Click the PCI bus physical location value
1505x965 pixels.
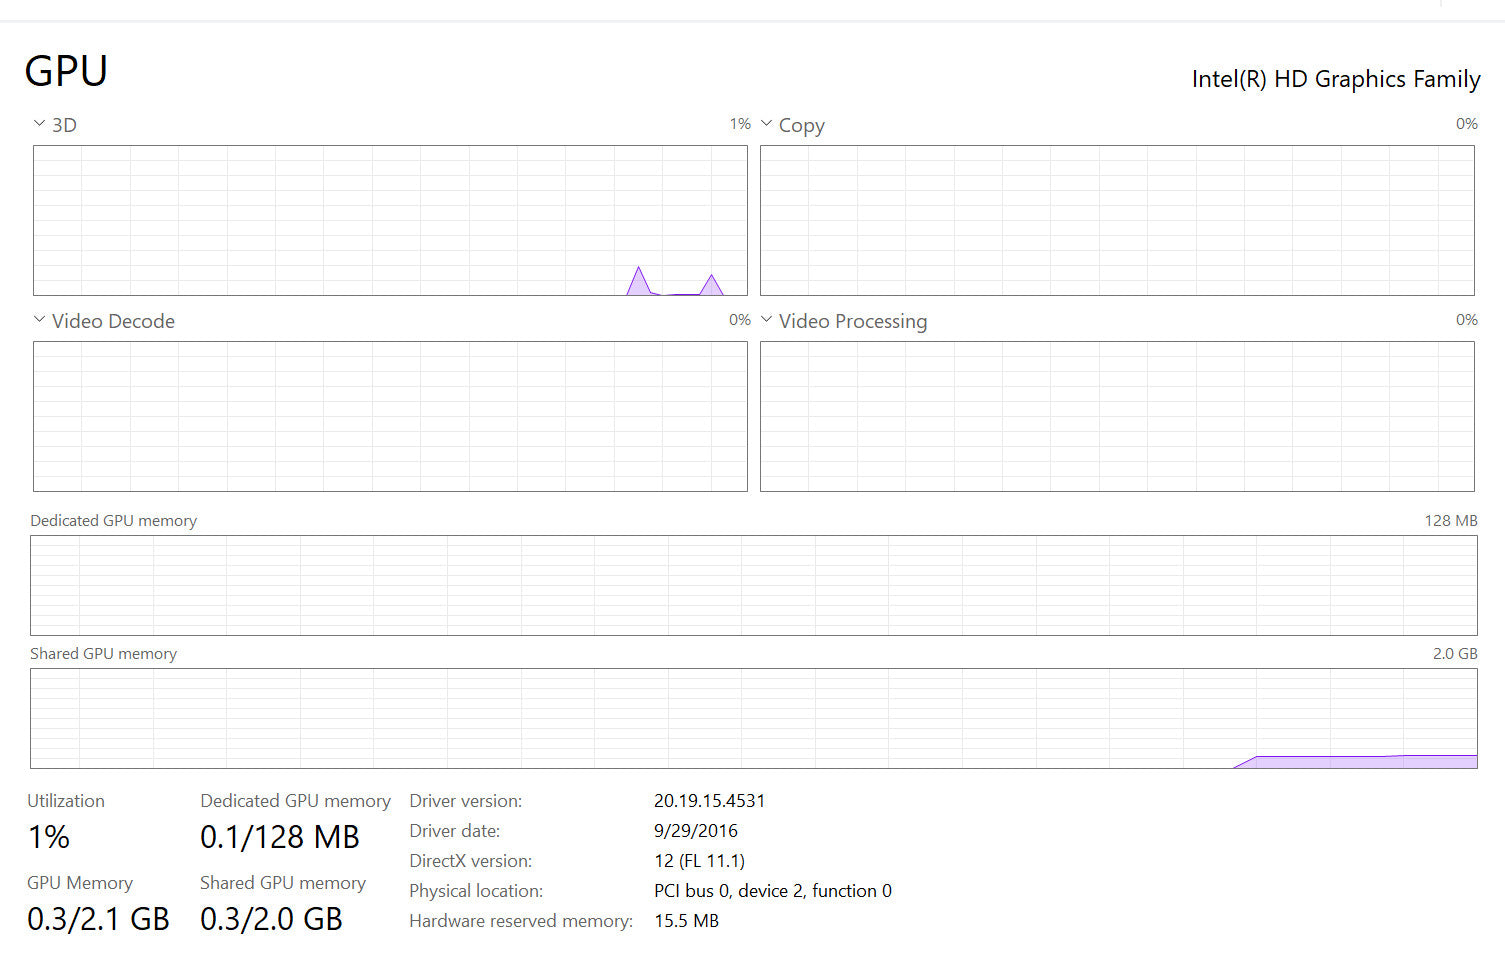tap(772, 891)
